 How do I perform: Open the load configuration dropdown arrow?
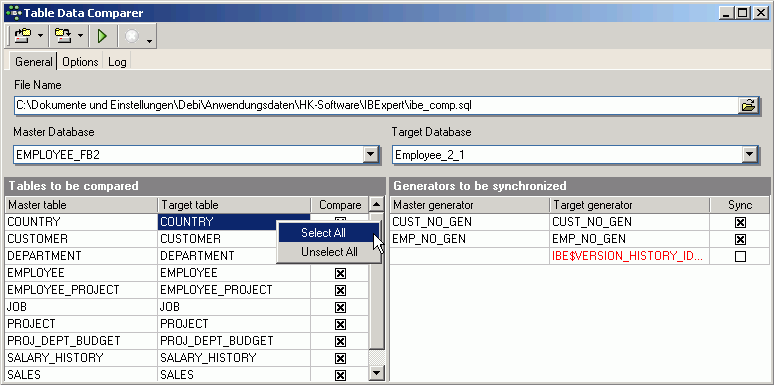pyautogui.click(x=40, y=36)
